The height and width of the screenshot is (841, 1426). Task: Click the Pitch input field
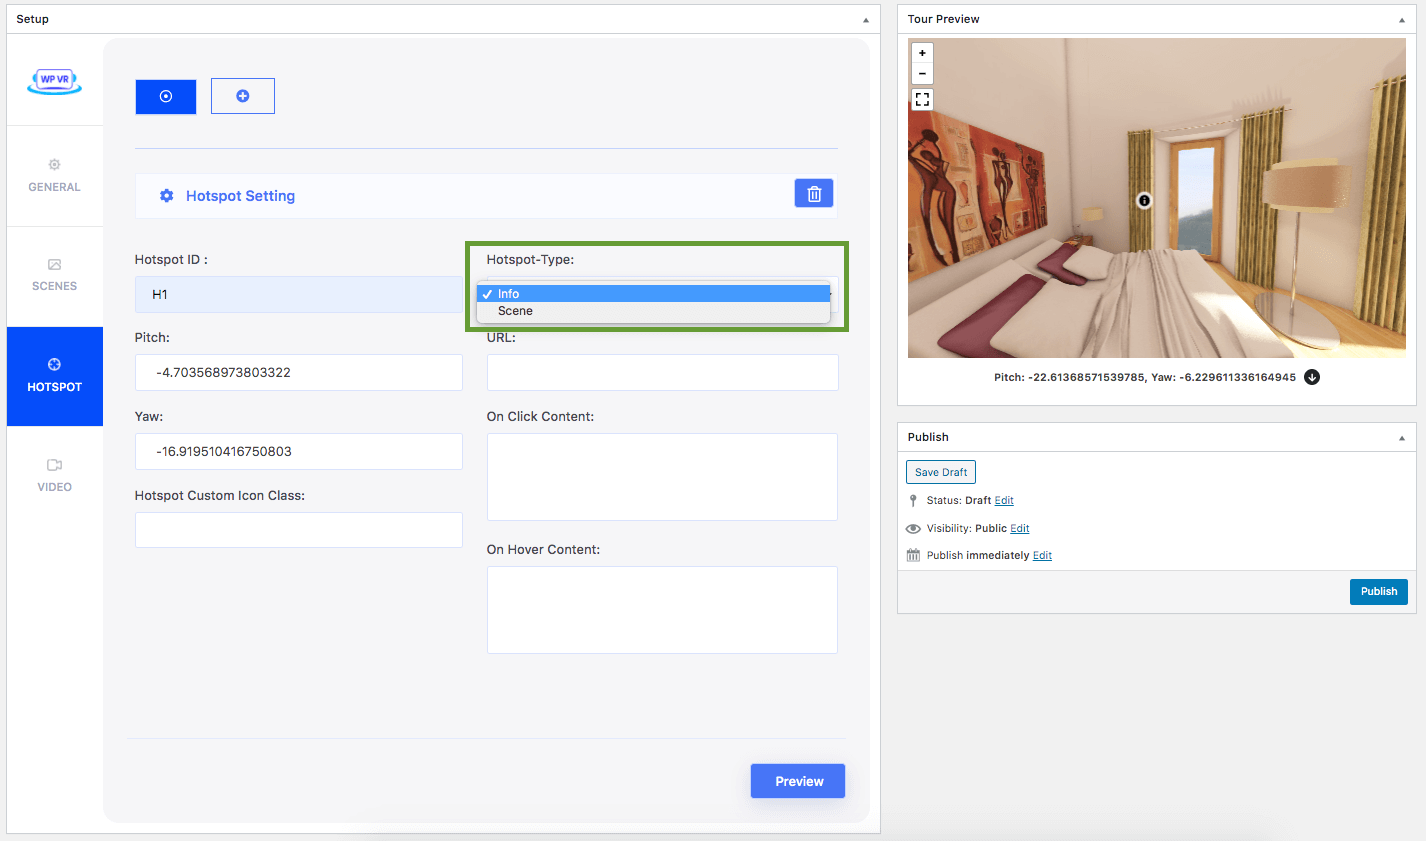pyautogui.click(x=299, y=372)
